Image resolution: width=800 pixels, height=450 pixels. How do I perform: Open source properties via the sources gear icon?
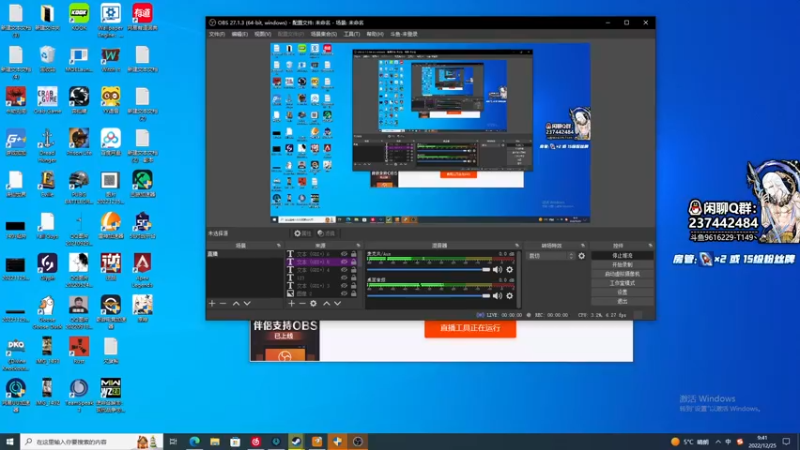coord(313,304)
